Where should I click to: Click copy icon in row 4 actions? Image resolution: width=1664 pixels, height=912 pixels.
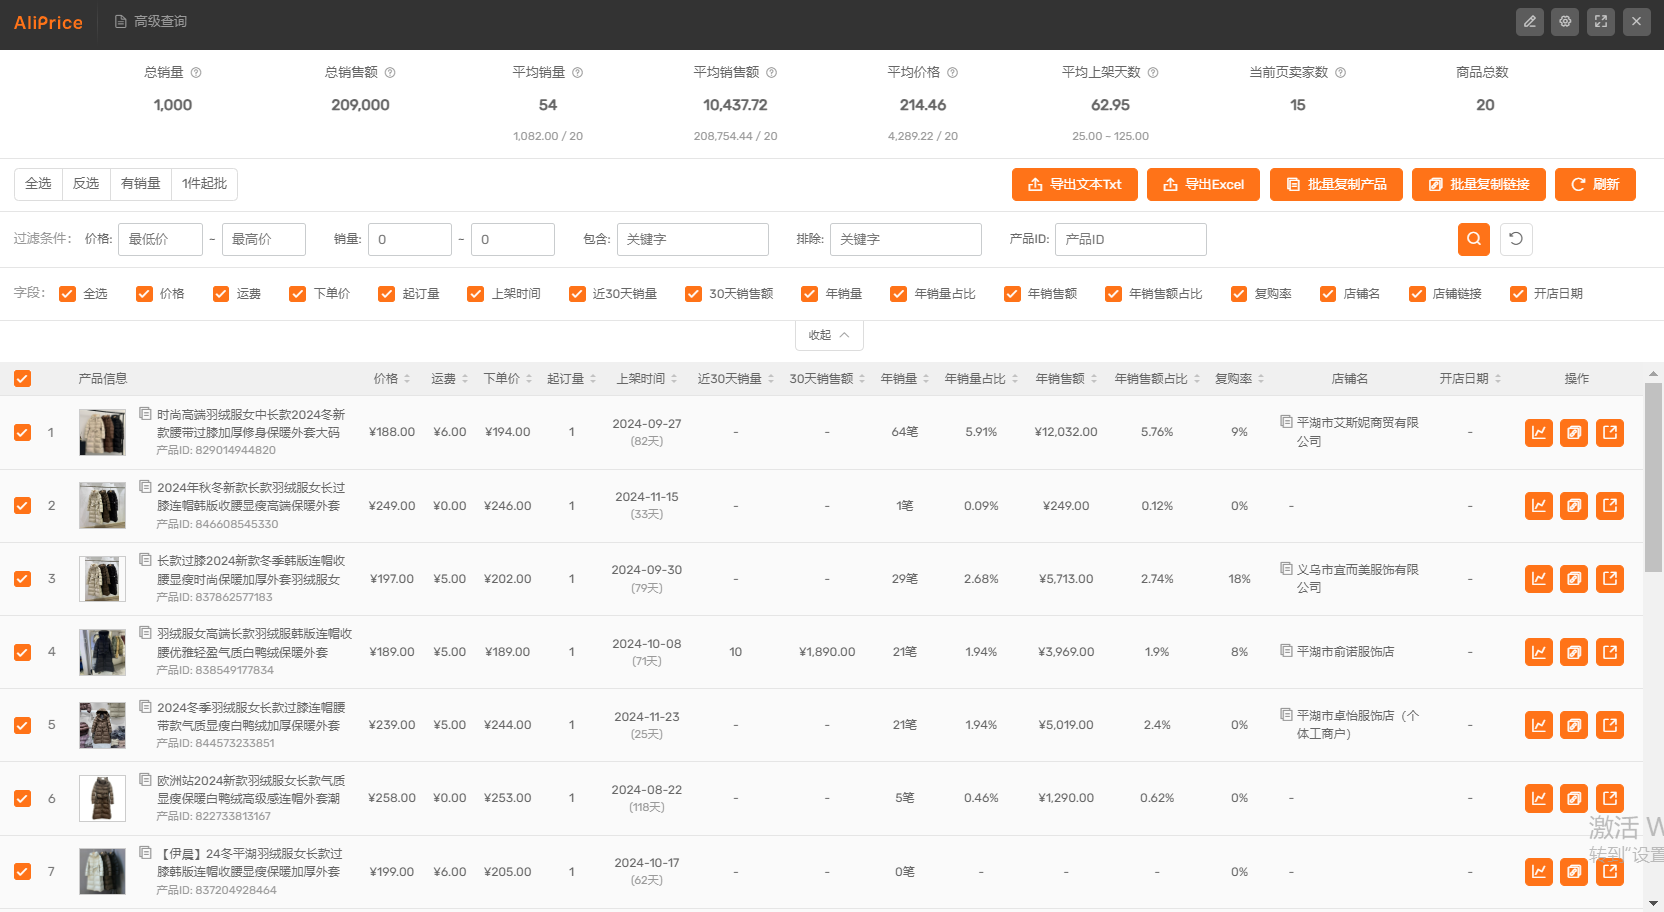pos(1574,652)
